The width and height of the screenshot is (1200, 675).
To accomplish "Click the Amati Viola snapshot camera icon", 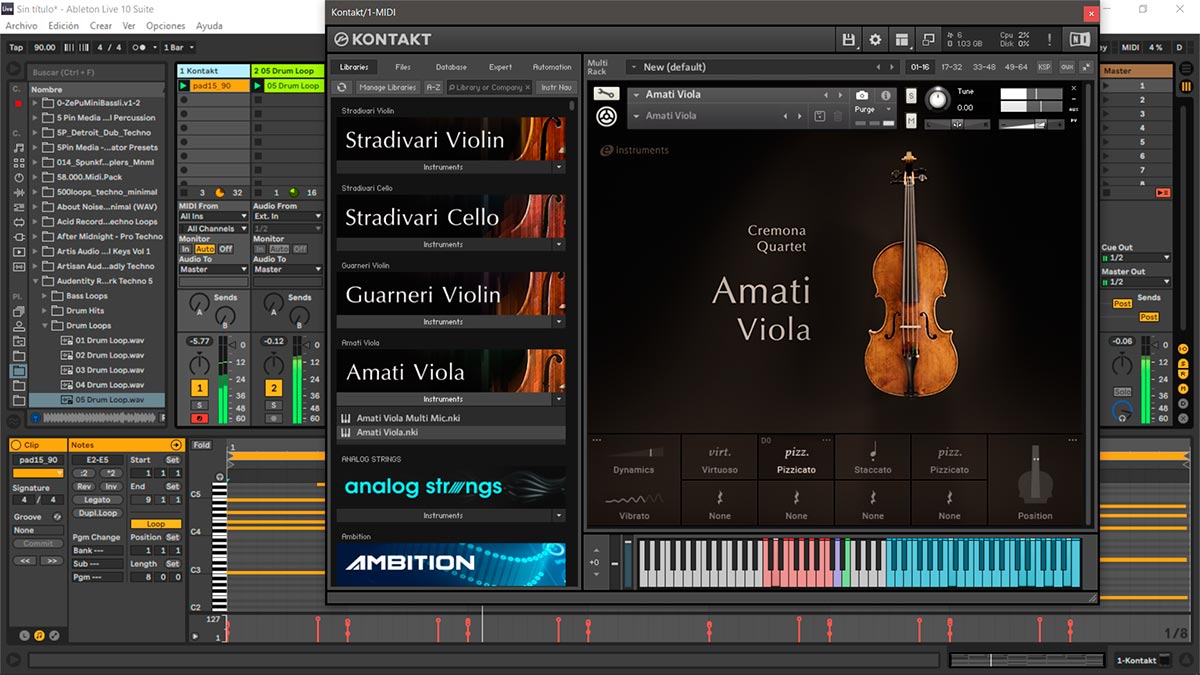I will pyautogui.click(x=862, y=95).
